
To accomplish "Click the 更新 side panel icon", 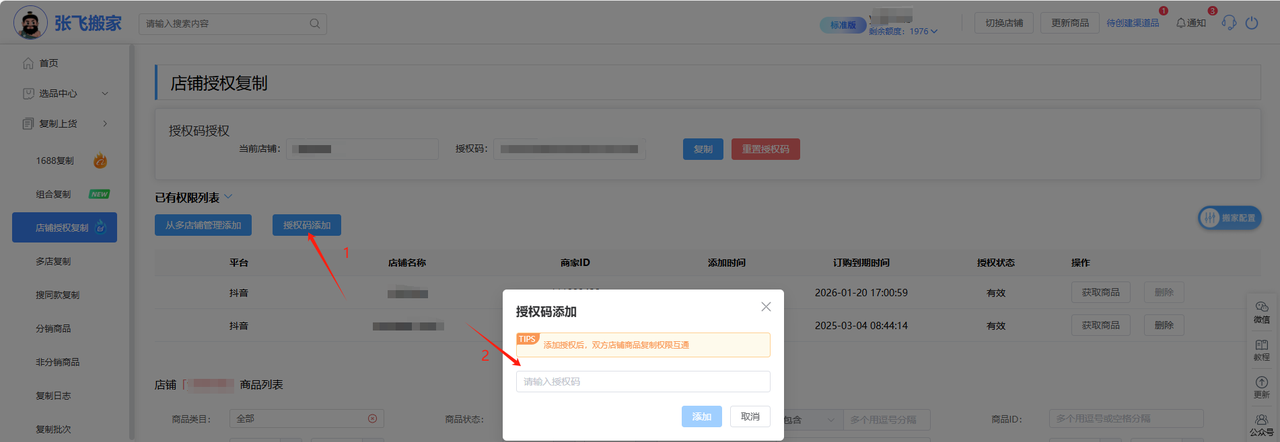I will (x=1261, y=388).
